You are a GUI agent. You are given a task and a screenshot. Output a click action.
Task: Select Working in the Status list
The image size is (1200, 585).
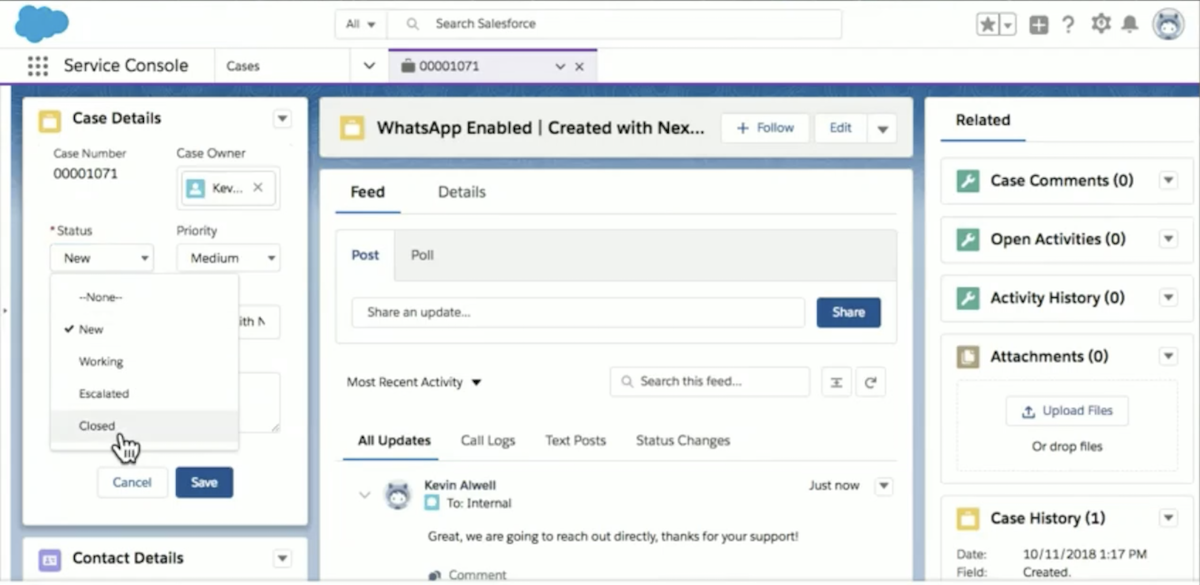(145, 361)
